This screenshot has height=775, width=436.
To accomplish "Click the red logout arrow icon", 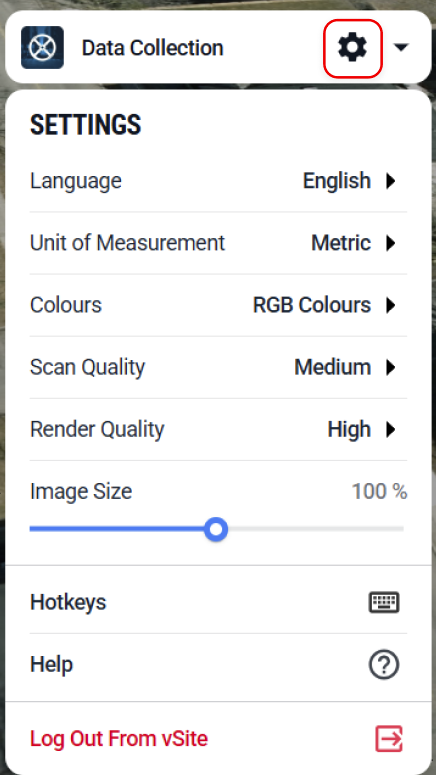I will point(389,739).
